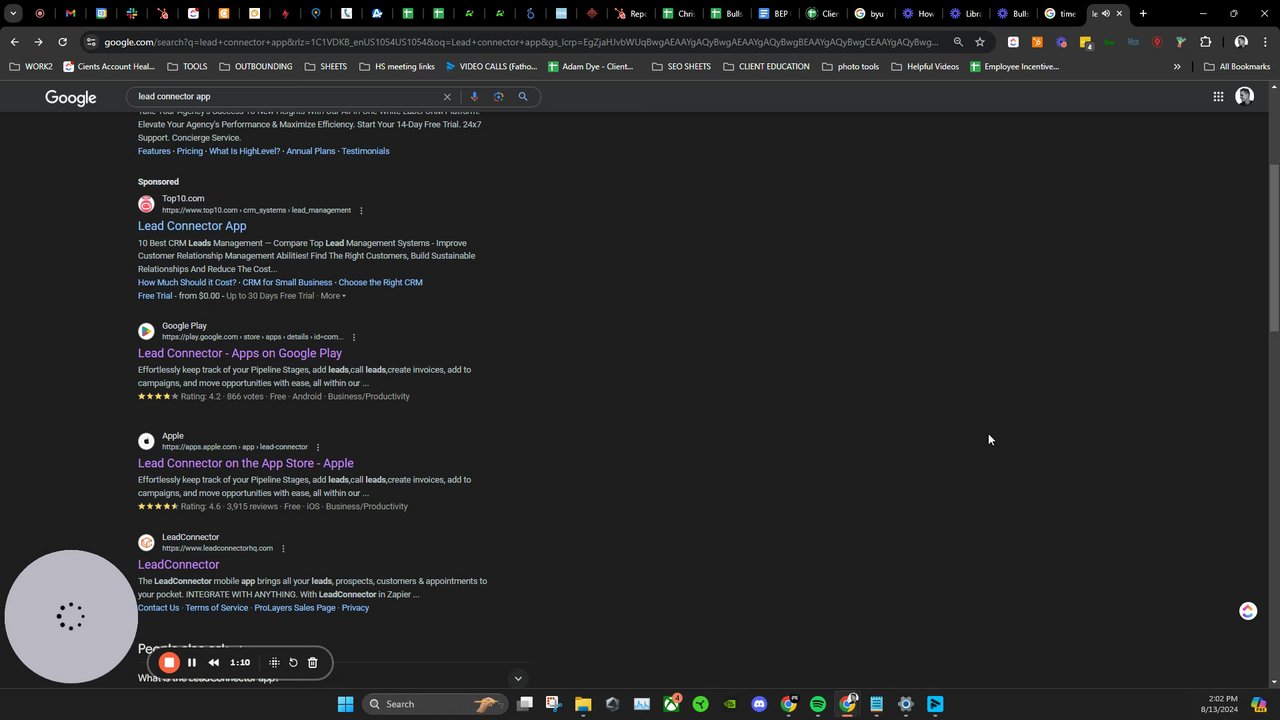Viewport: 1280px width, 720px height.
Task: Open the Contact Us sitelink
Action: 159,608
